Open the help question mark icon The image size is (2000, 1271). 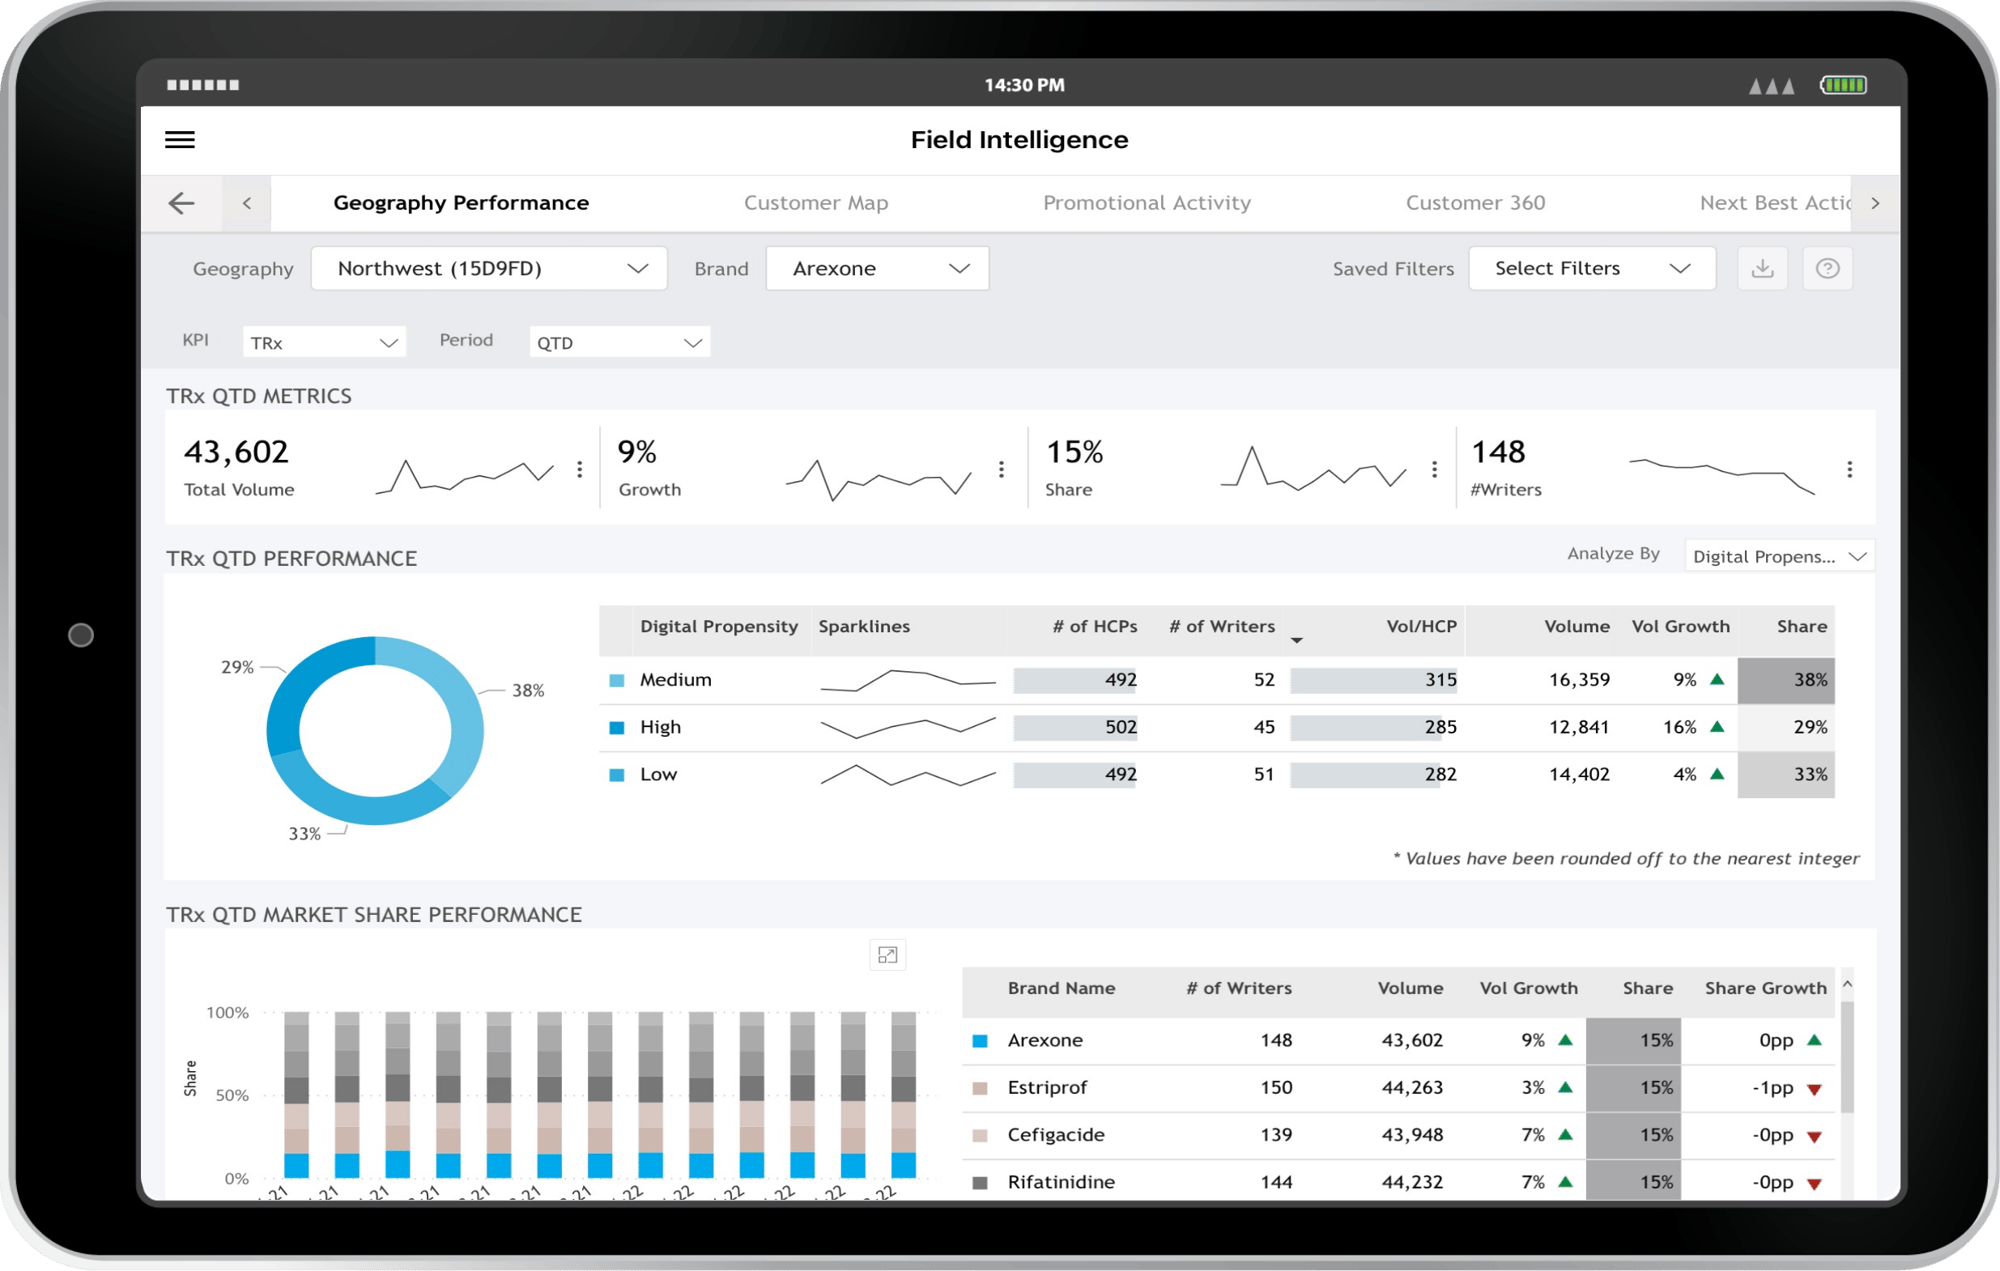(x=1828, y=268)
